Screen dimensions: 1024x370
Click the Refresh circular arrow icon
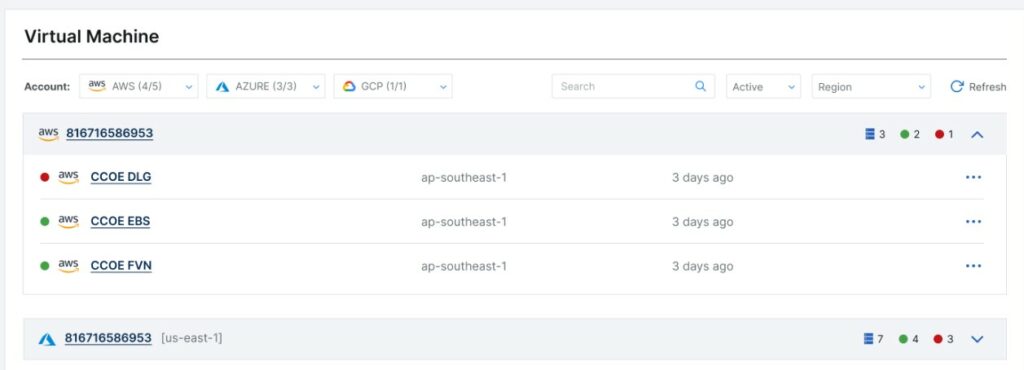[x=957, y=87]
